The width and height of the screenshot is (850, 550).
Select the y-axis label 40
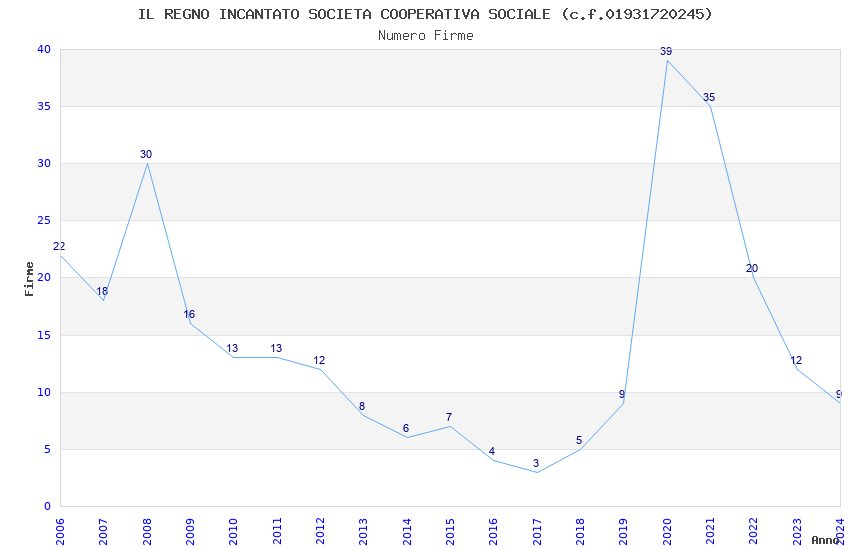[x=44, y=49]
